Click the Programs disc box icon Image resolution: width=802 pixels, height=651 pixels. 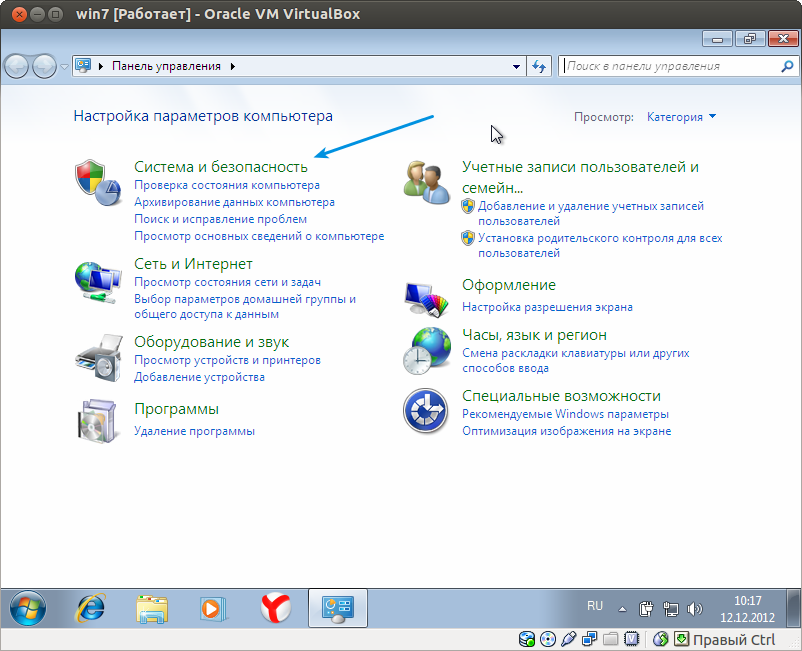coord(97,421)
